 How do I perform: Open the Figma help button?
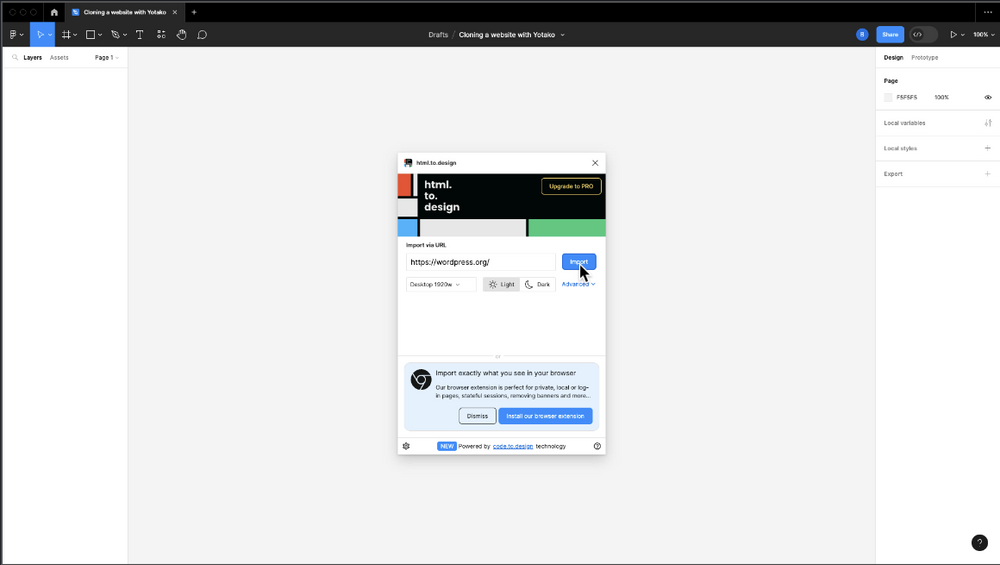(x=980, y=542)
